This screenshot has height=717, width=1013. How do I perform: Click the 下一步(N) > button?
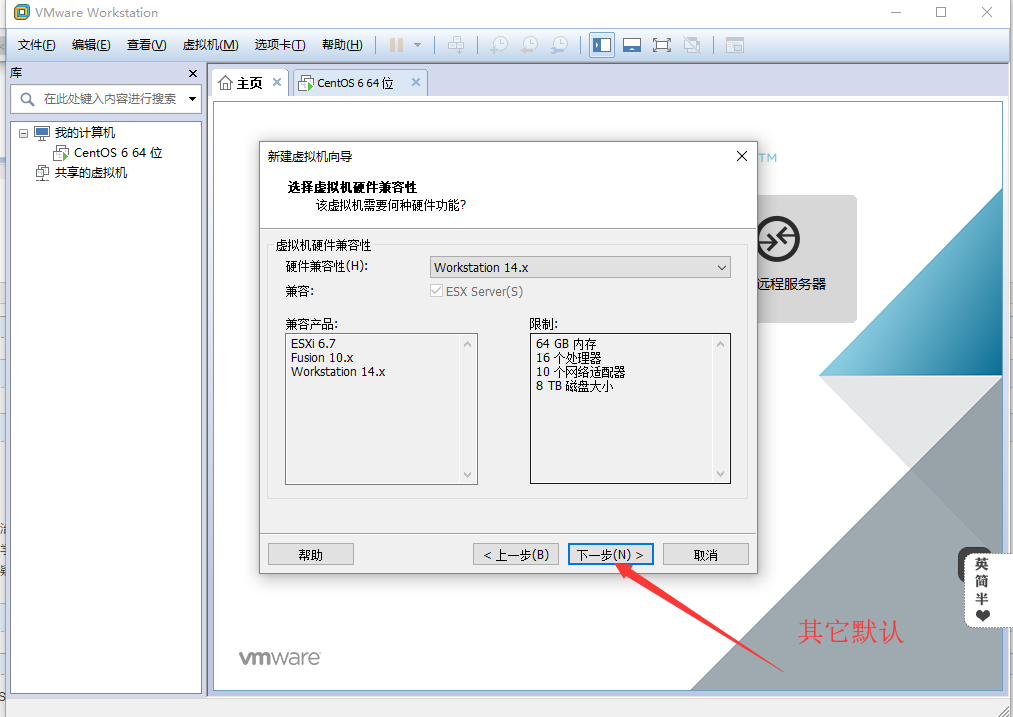pyautogui.click(x=611, y=554)
